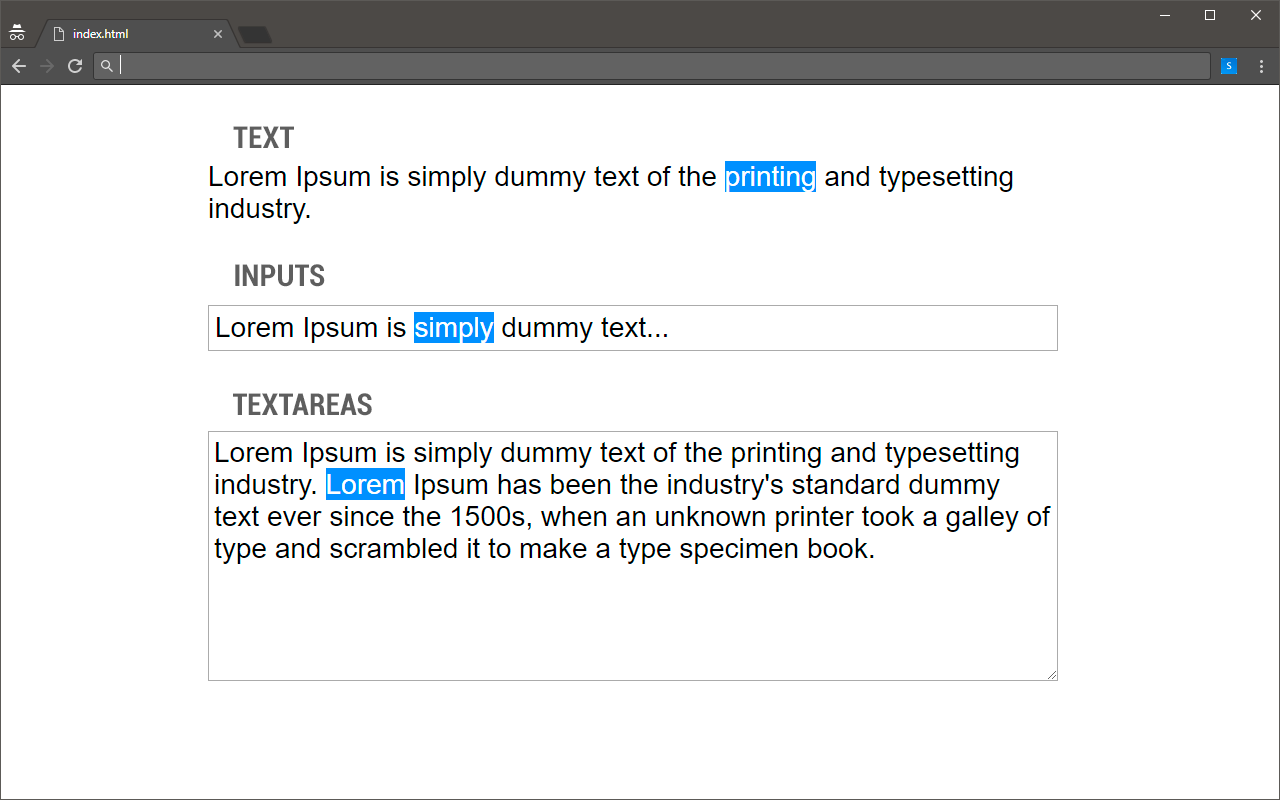Click the page icon on index.html tab
1280x800 pixels.
coord(59,34)
